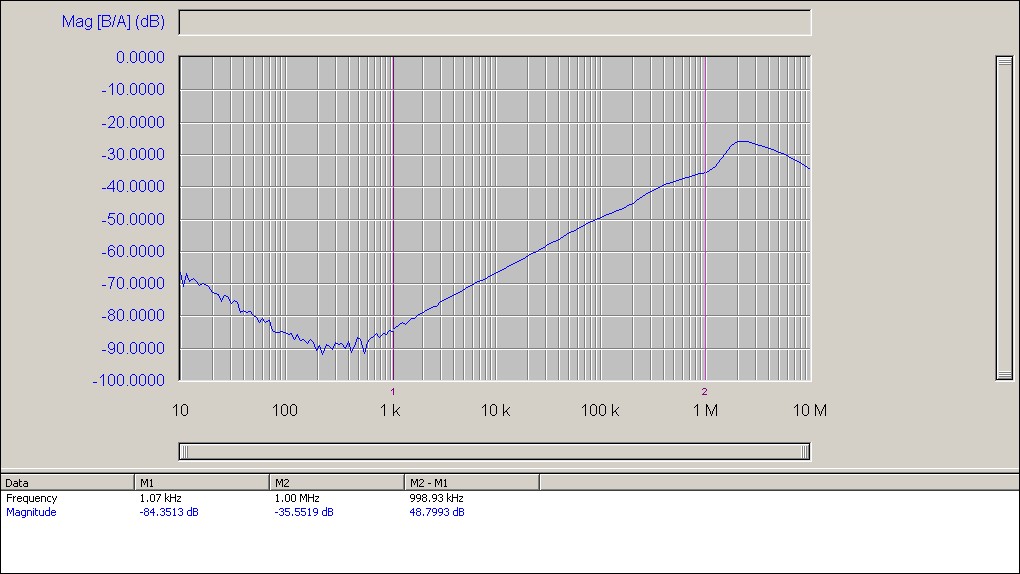
Task: Click delta magnitude value 48.7993 dB
Action: pyautogui.click(x=436, y=512)
